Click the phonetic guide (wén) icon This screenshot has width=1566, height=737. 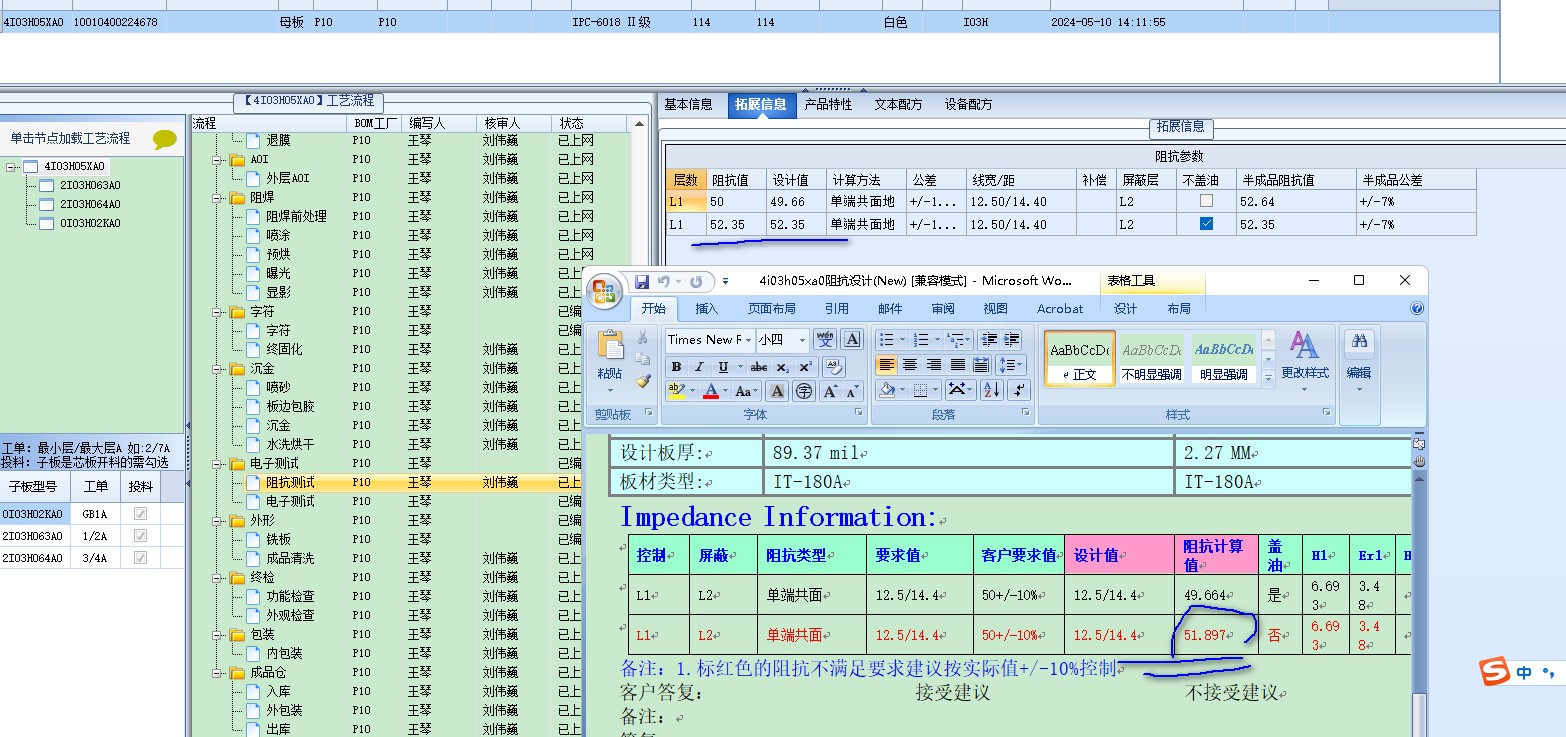point(825,340)
